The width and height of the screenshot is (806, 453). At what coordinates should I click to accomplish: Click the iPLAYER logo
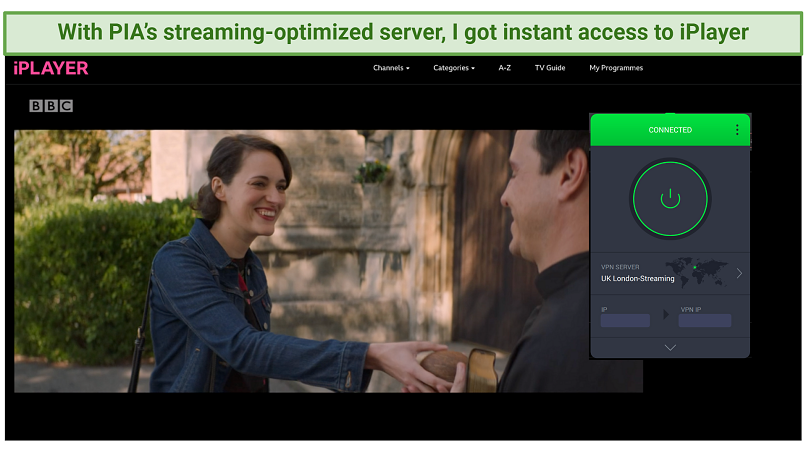[51, 68]
